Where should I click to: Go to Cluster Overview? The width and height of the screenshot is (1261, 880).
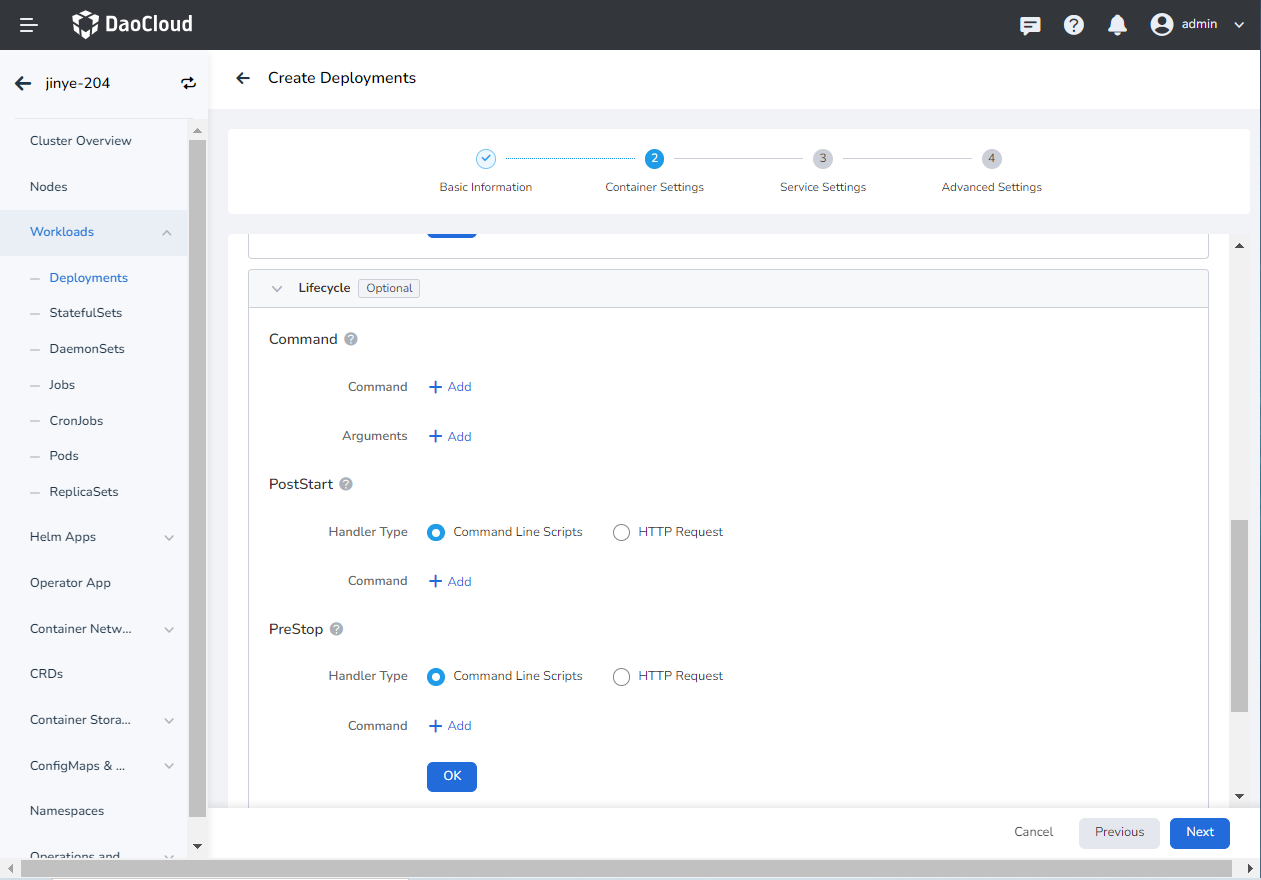81,141
